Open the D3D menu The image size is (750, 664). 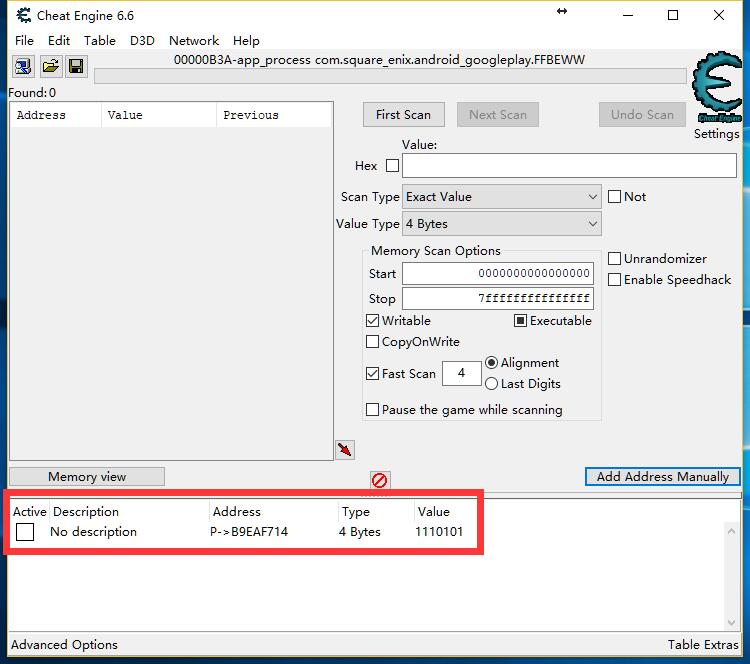click(x=142, y=41)
